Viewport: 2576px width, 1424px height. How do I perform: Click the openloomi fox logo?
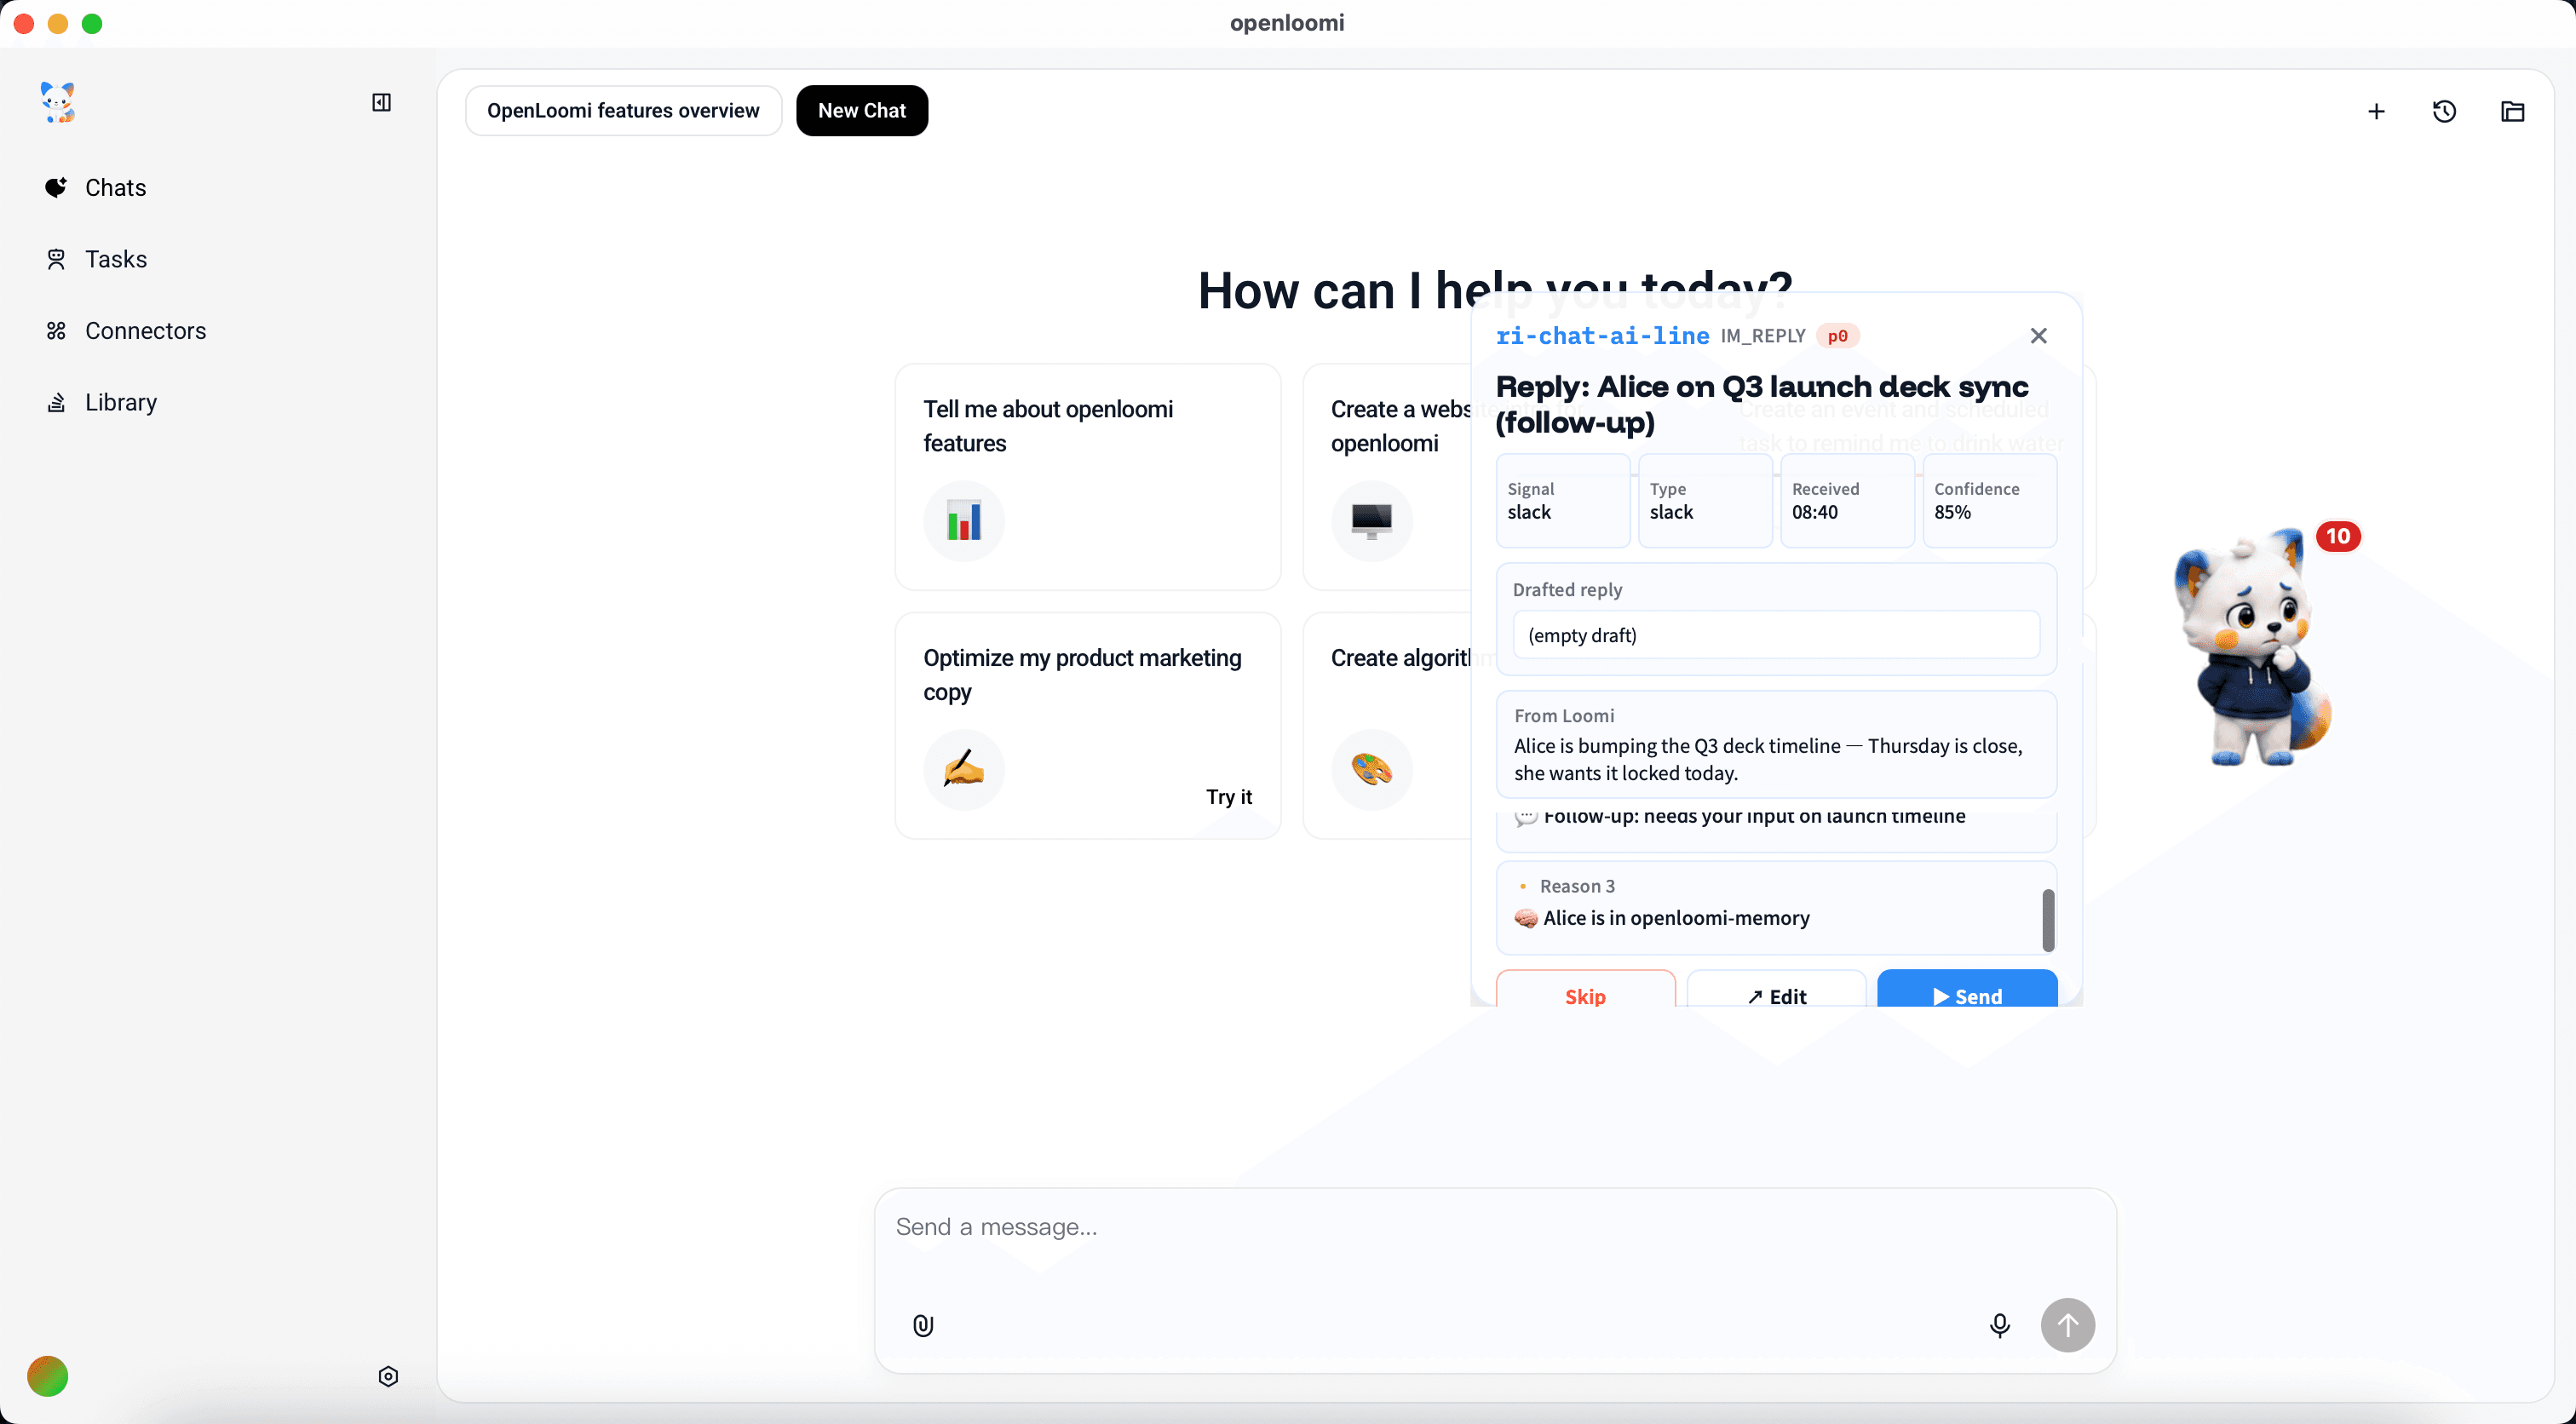[58, 102]
